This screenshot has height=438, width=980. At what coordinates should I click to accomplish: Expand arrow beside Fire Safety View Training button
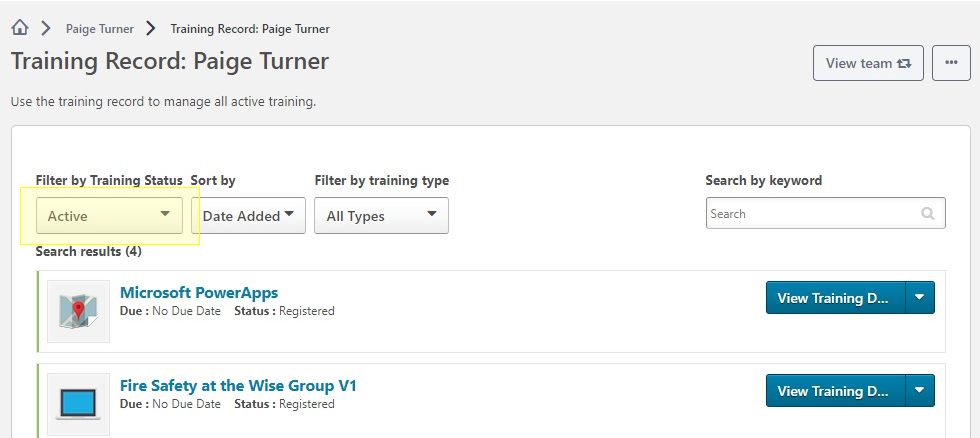pyautogui.click(x=920, y=391)
